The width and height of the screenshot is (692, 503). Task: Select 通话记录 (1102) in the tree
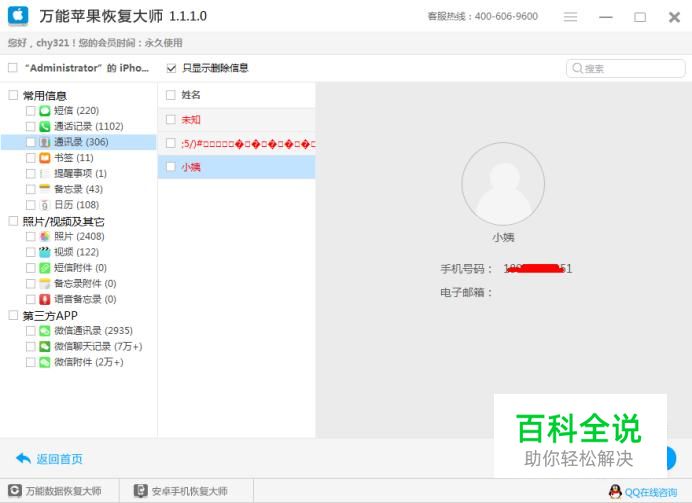point(88,126)
